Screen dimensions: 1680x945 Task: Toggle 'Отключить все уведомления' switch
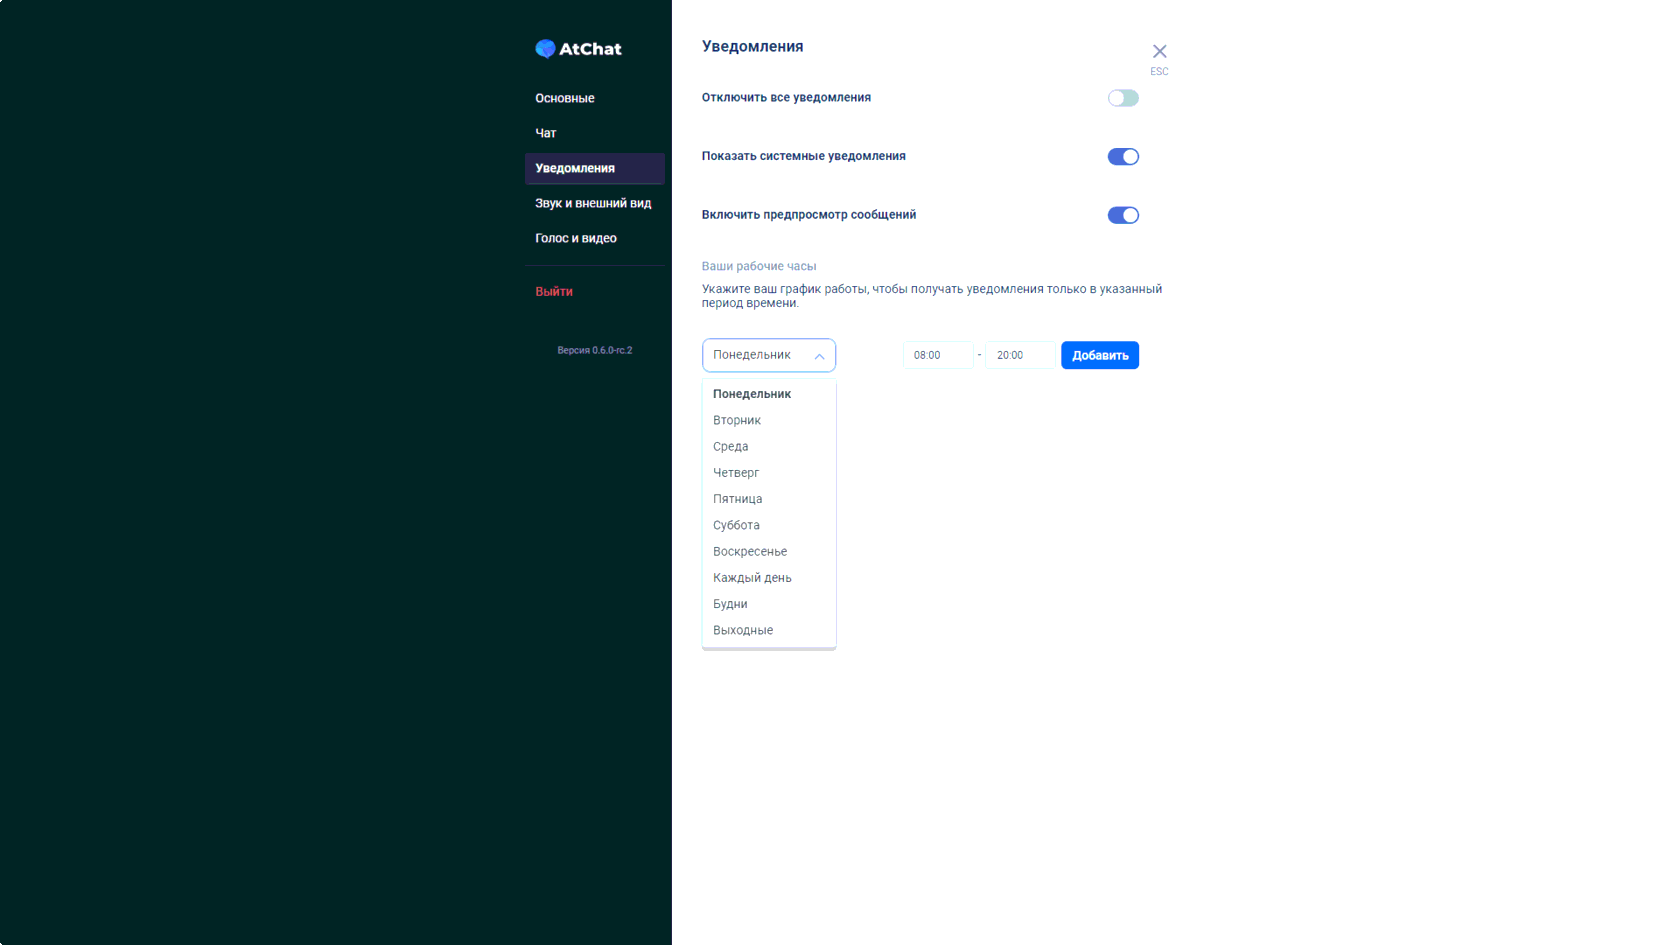click(x=1123, y=98)
